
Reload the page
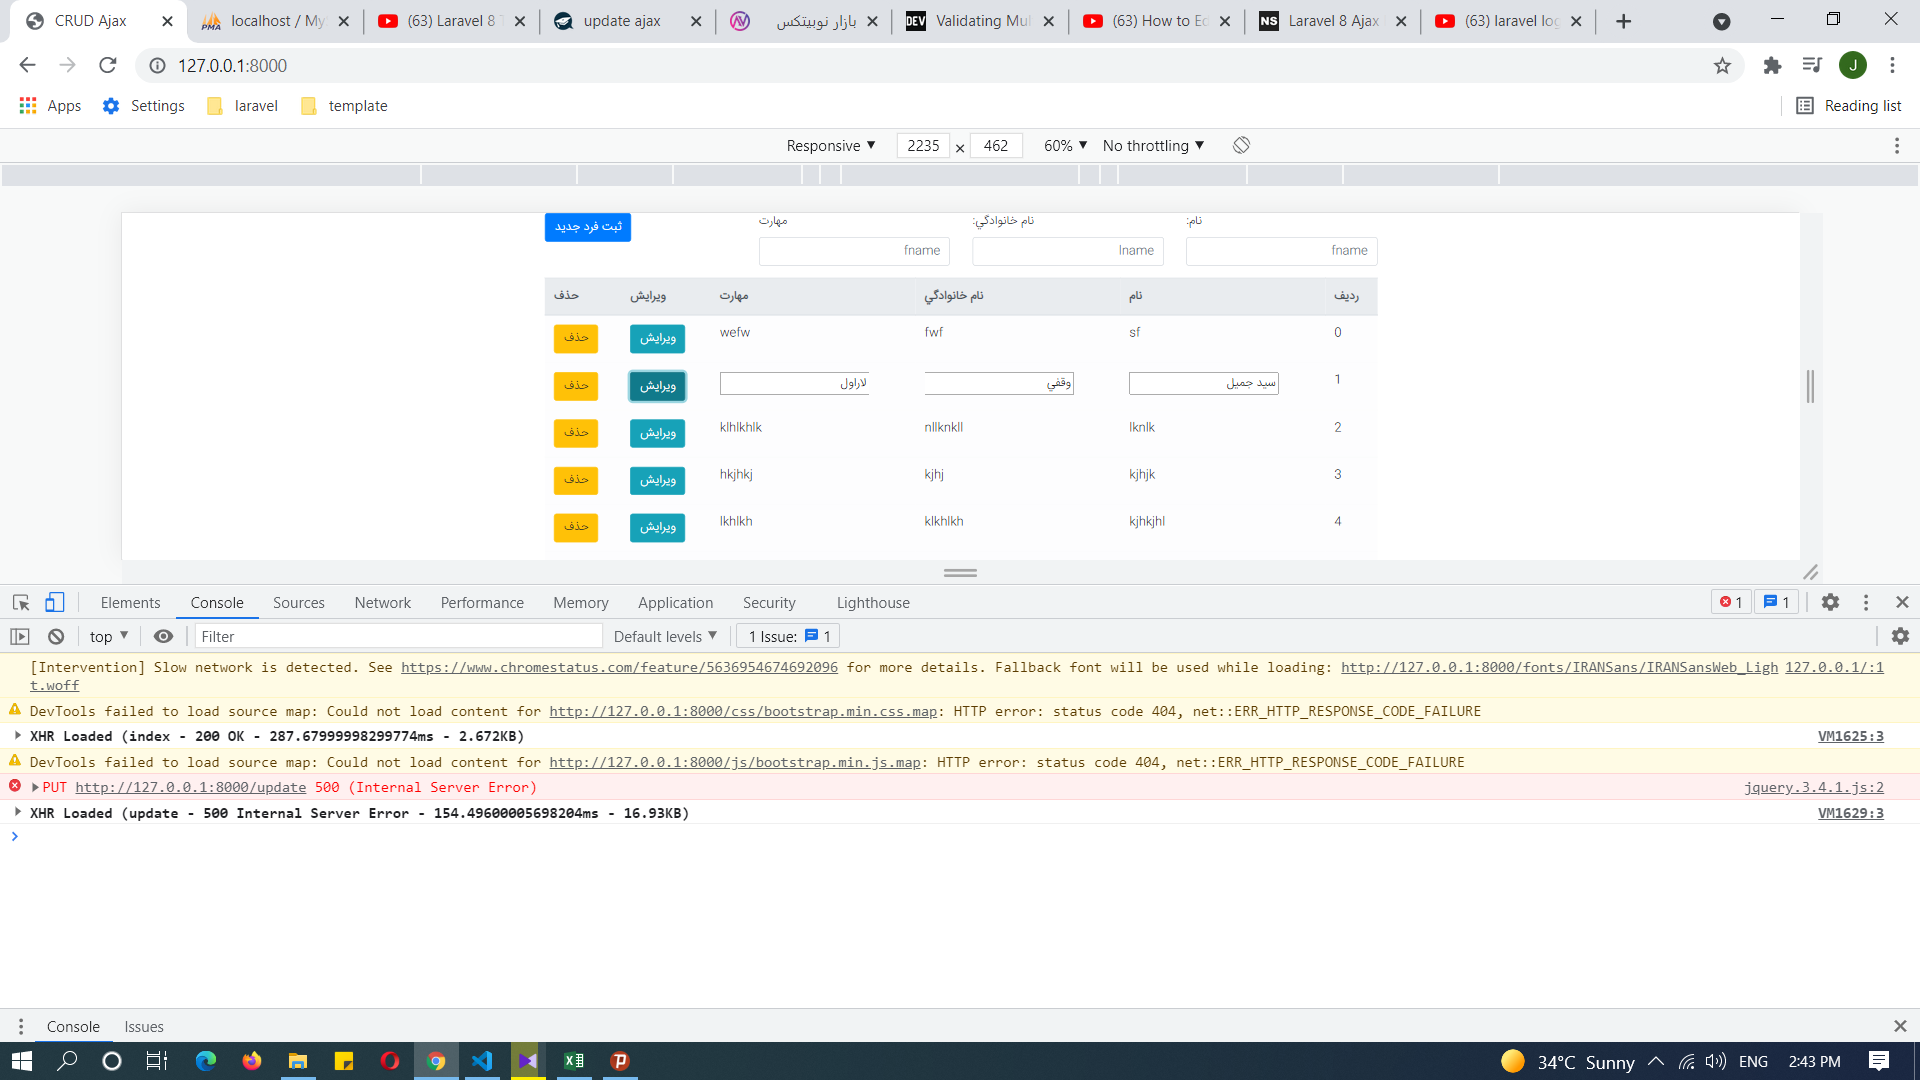coord(108,66)
